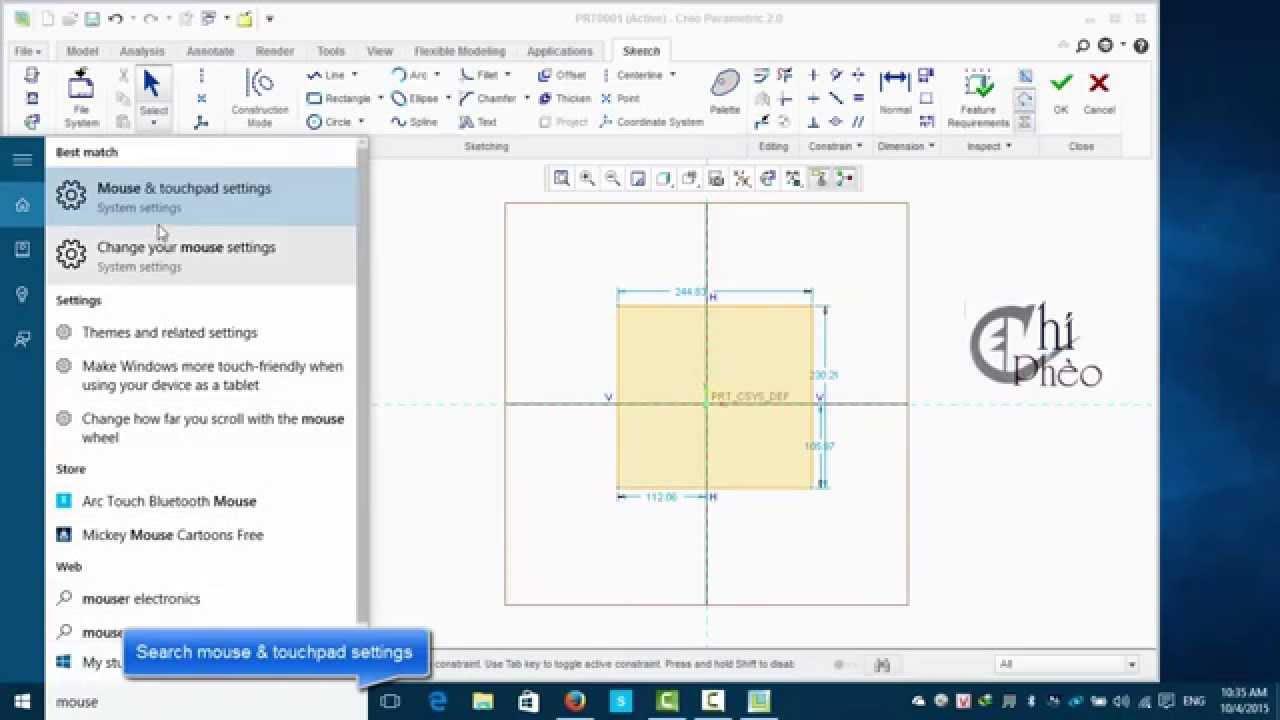
Task: Click OK to accept sketch
Action: [x=1061, y=93]
